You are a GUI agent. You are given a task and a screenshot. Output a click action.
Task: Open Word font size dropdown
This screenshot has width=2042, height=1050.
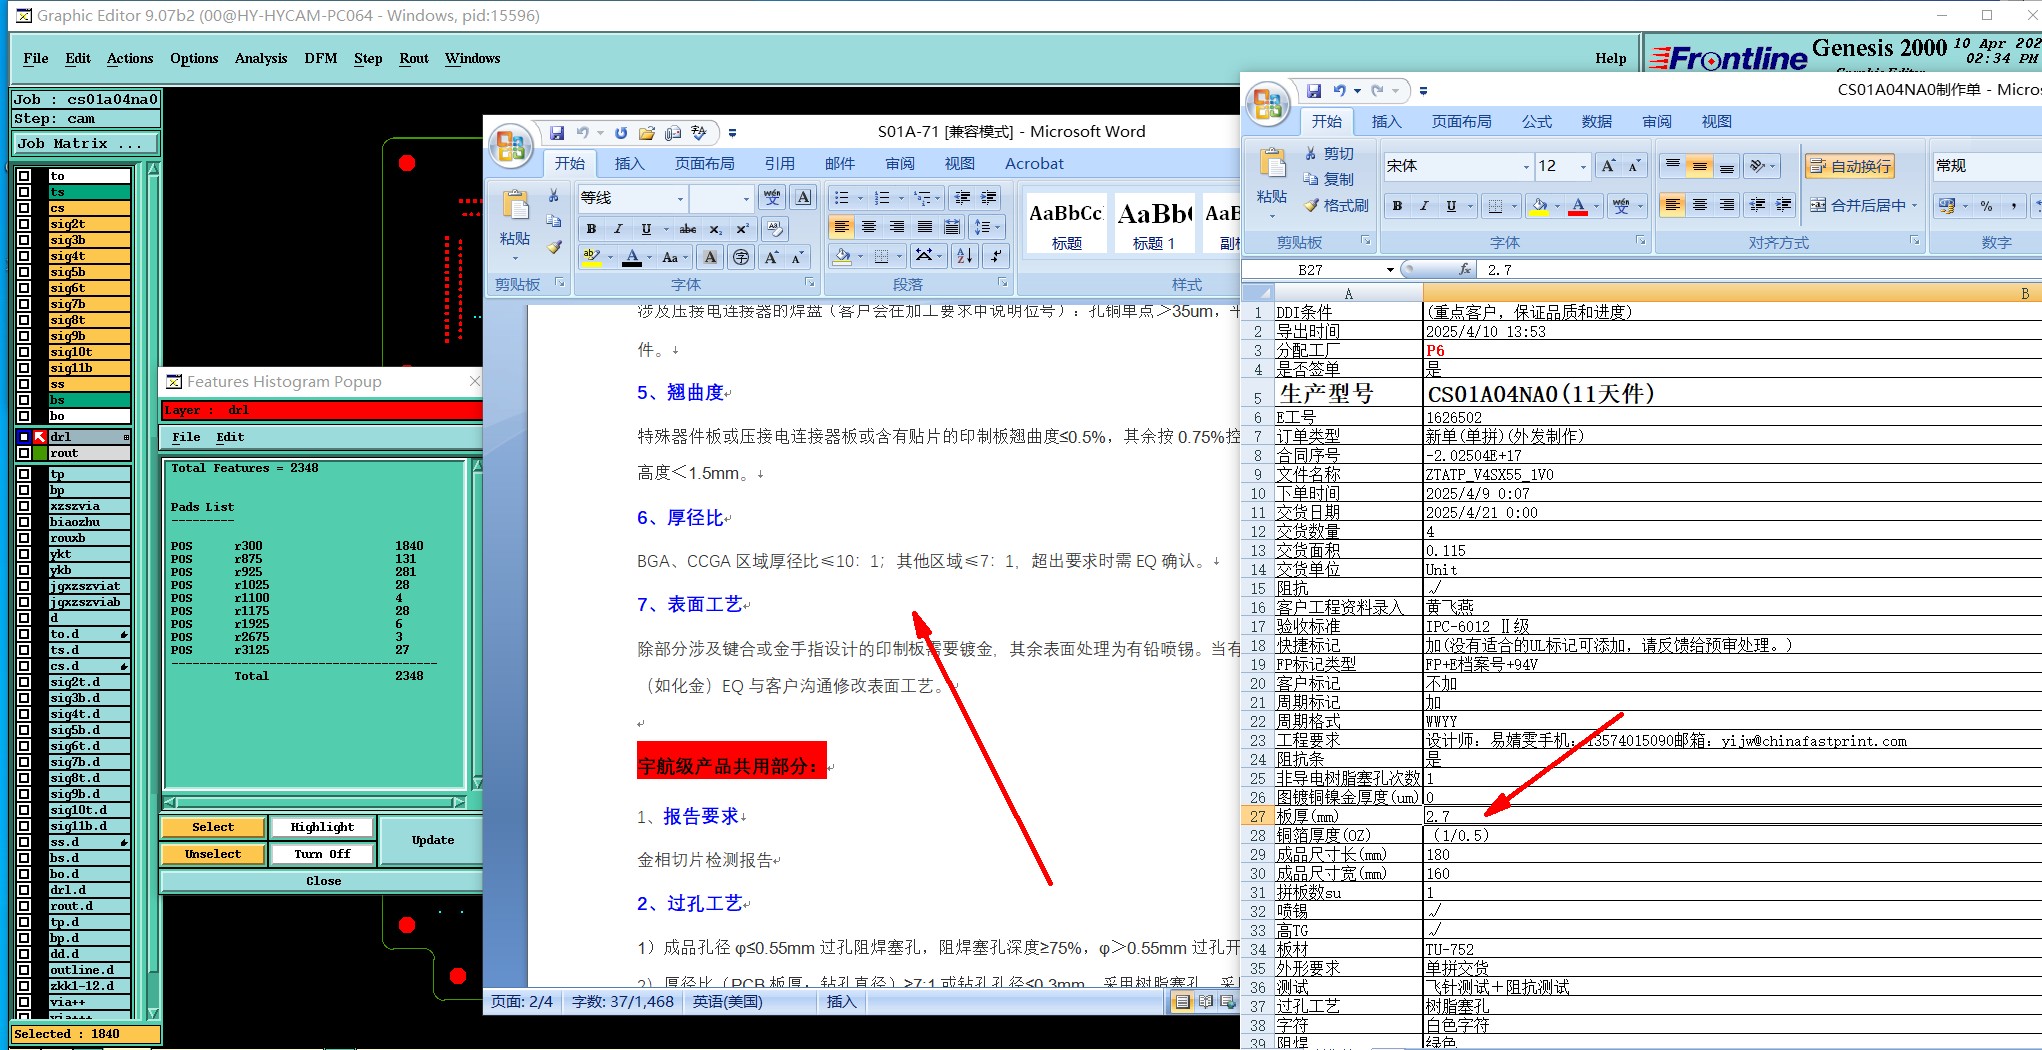pos(746,198)
